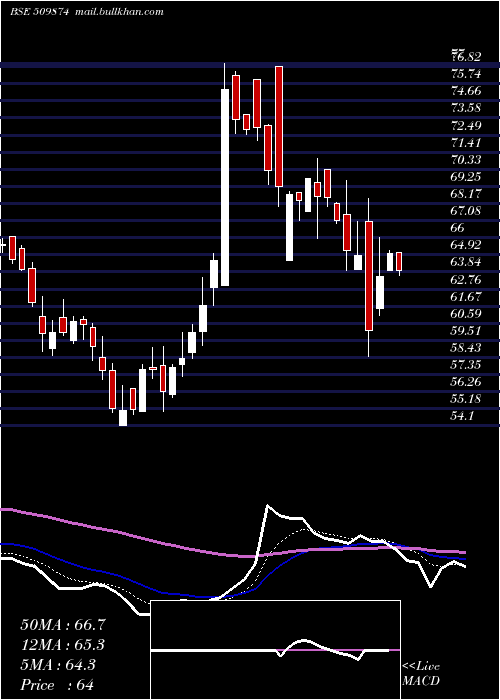Click the 67.08 price axis label
Image resolution: width=500 pixels, height=700 pixels.
coord(467,211)
